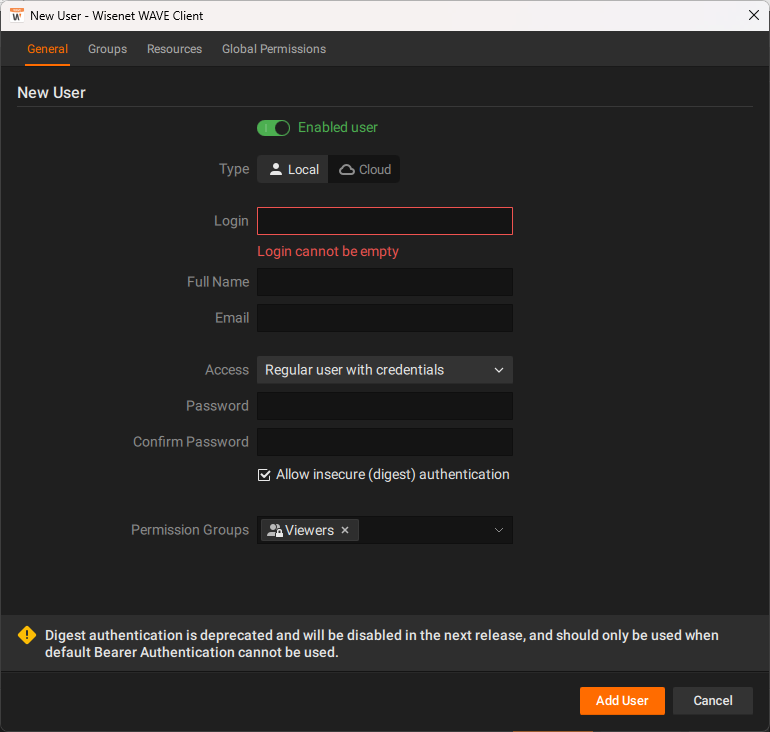Open the Groups tab
This screenshot has height=732, width=770.
click(108, 49)
